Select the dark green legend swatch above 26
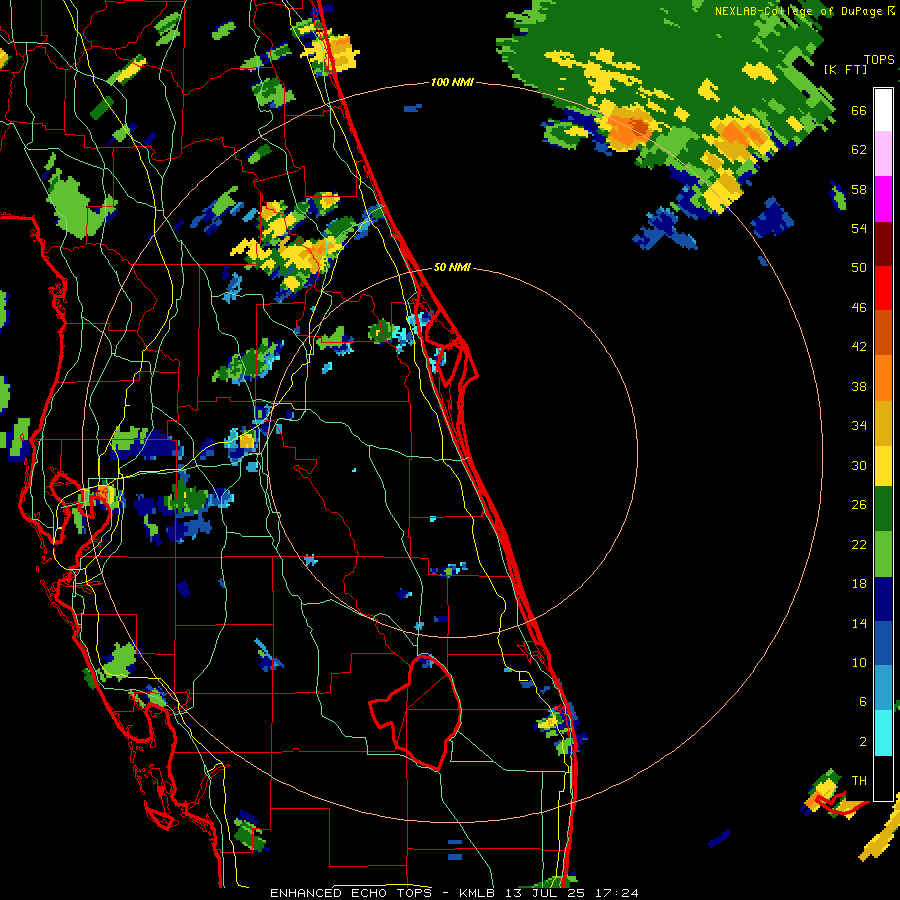 (x=883, y=509)
